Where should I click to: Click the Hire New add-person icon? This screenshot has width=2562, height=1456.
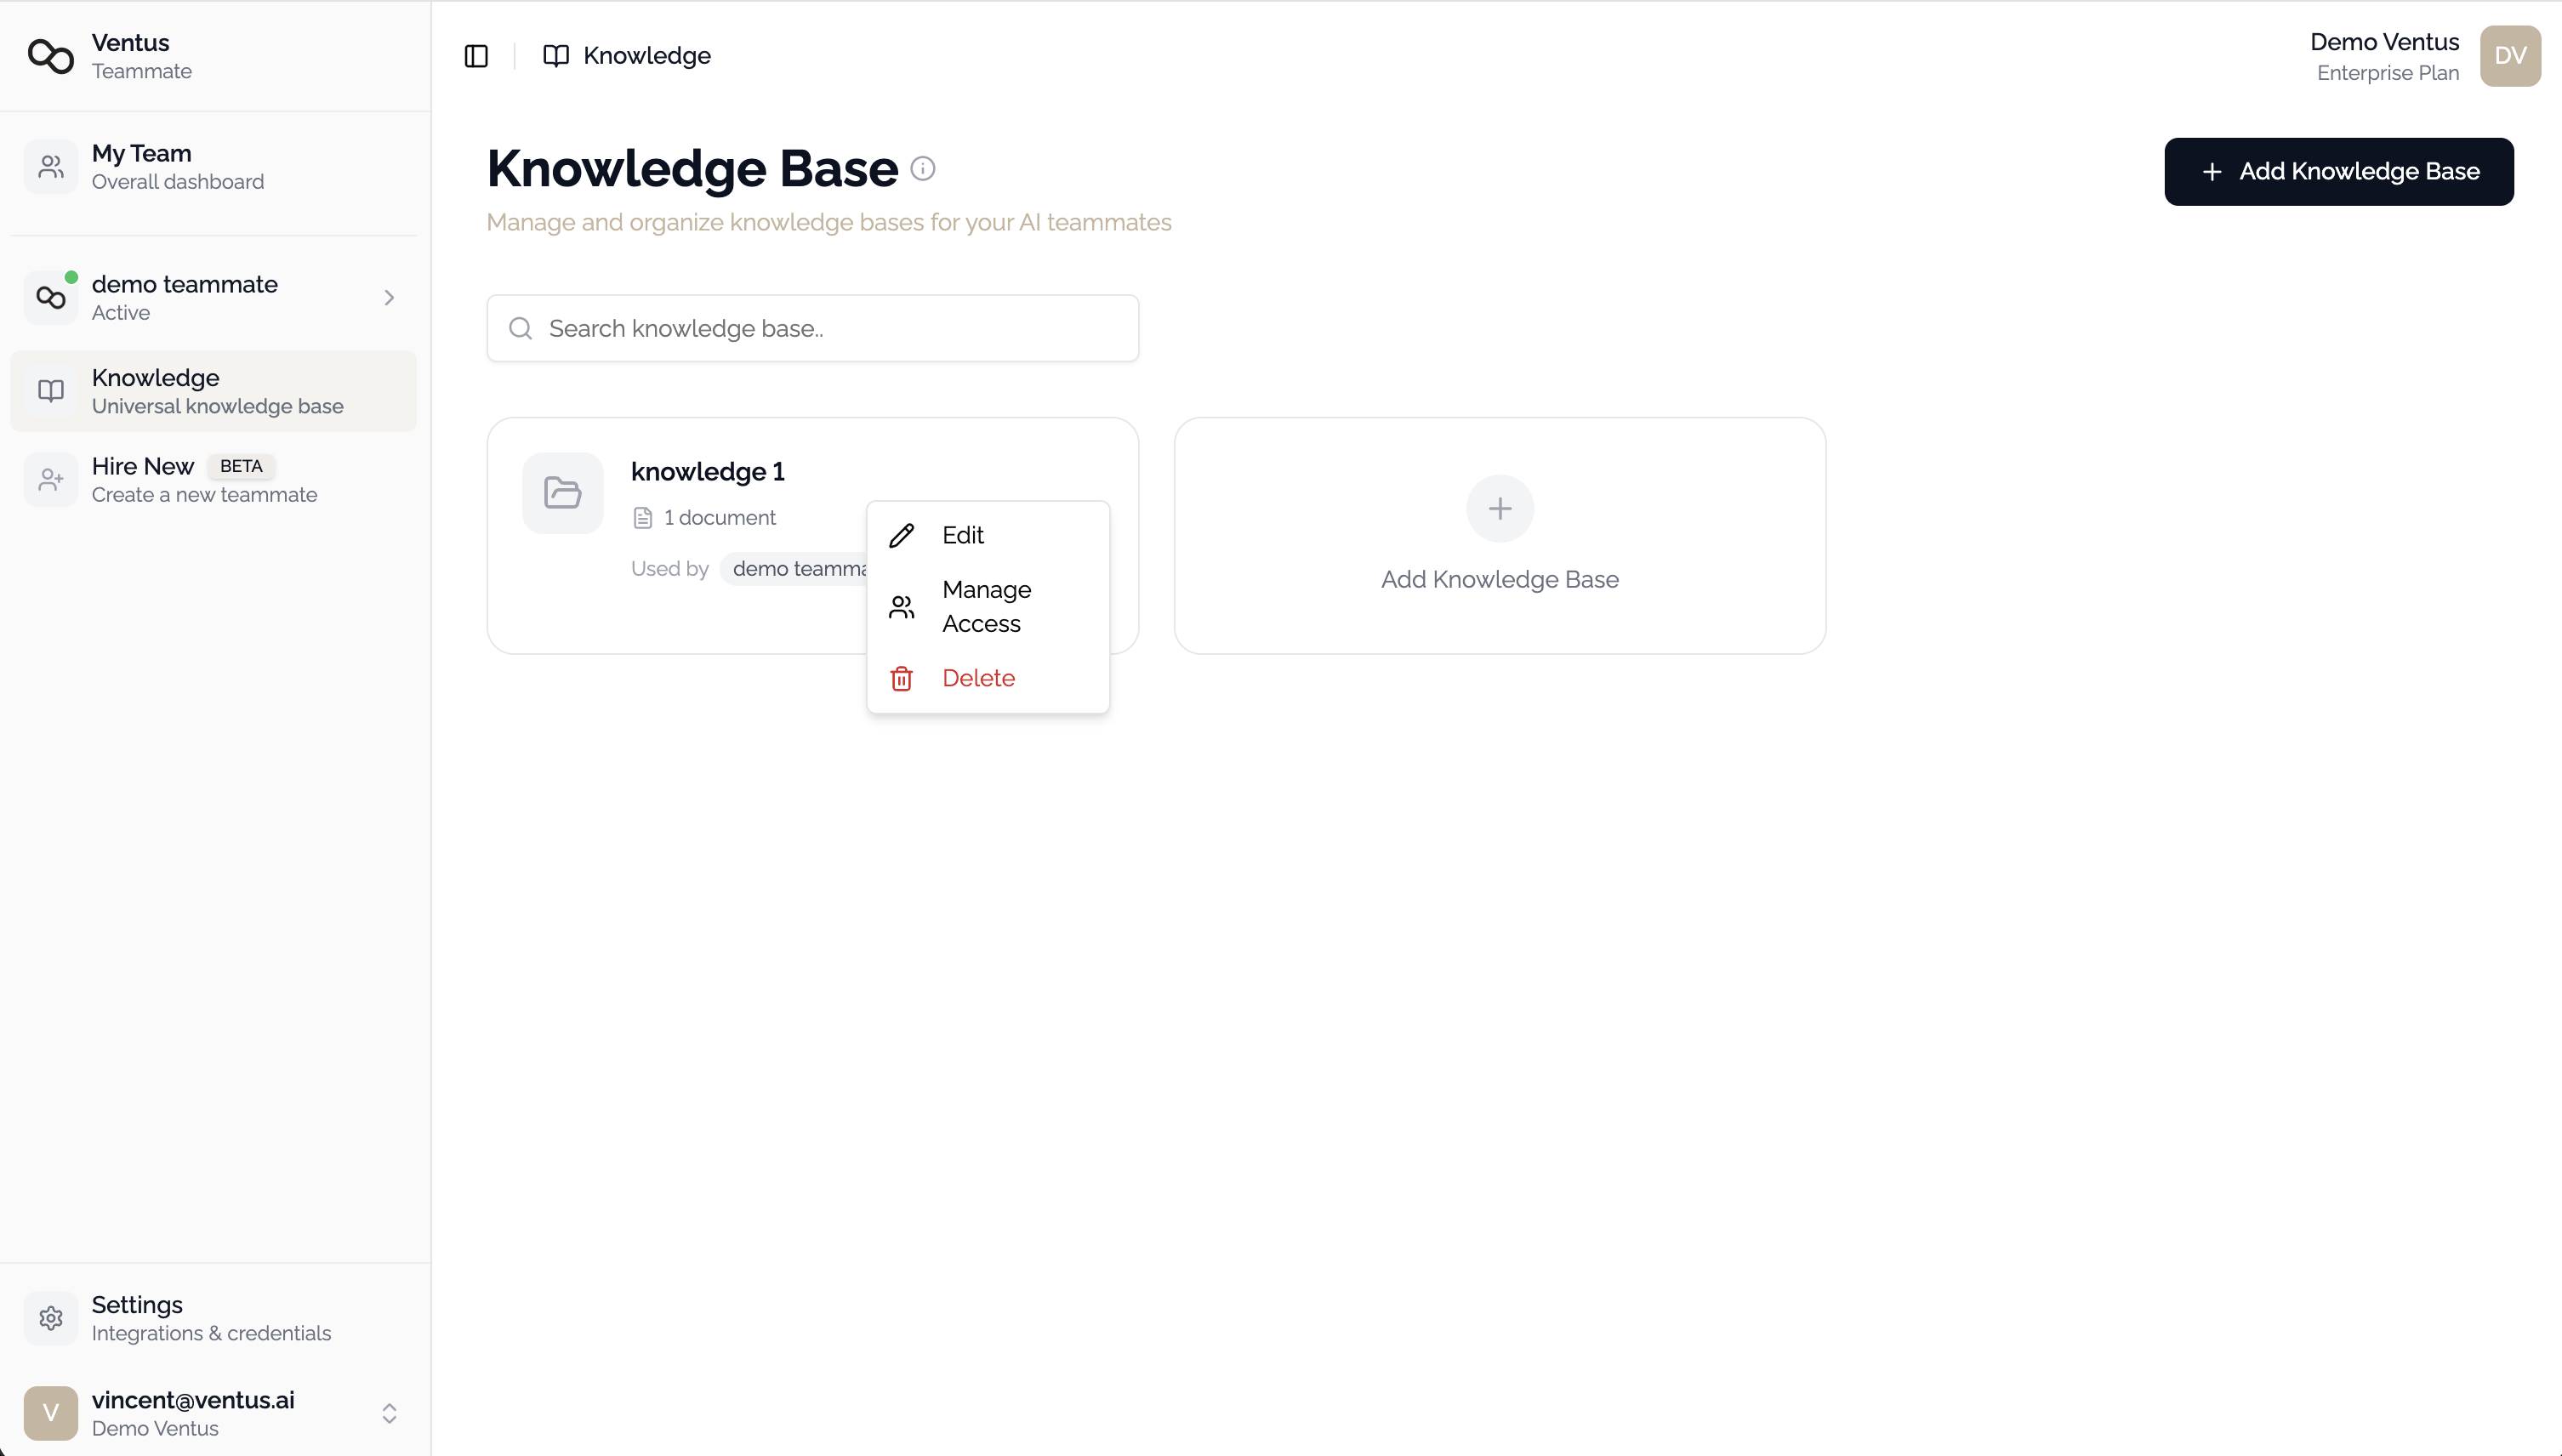51,479
